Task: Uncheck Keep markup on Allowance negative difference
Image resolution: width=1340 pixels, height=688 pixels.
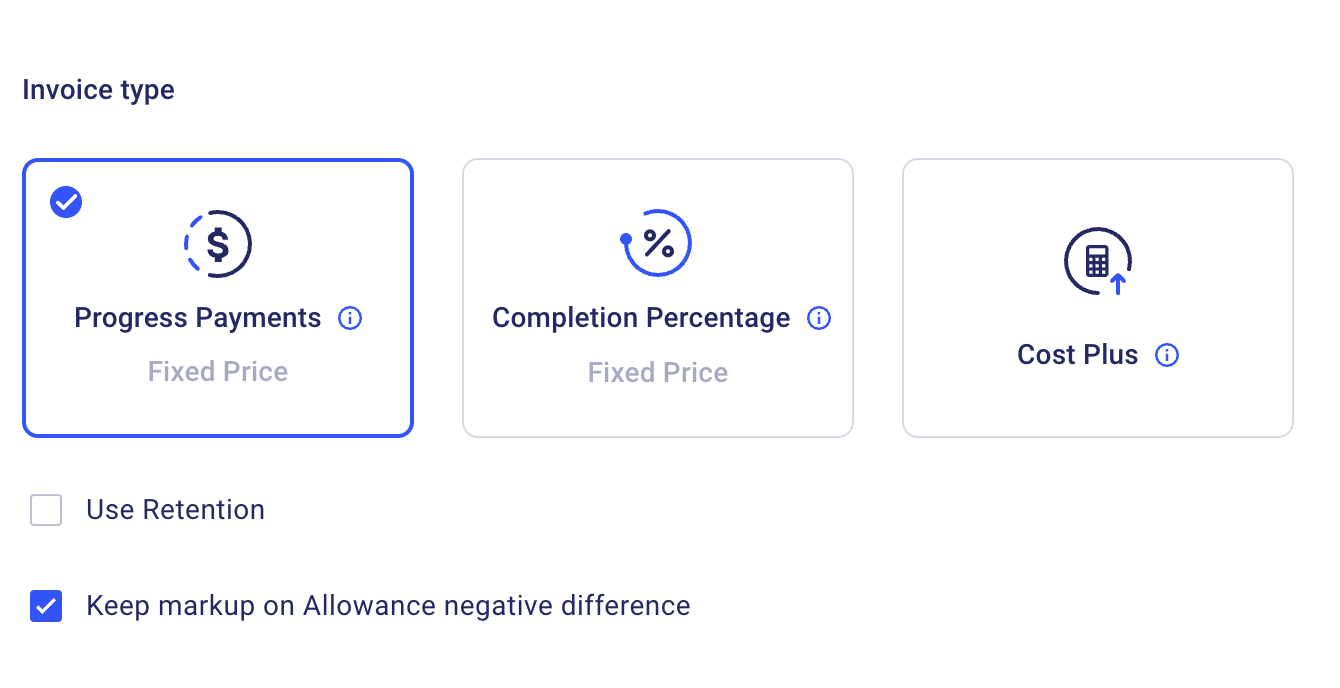Action: click(46, 606)
